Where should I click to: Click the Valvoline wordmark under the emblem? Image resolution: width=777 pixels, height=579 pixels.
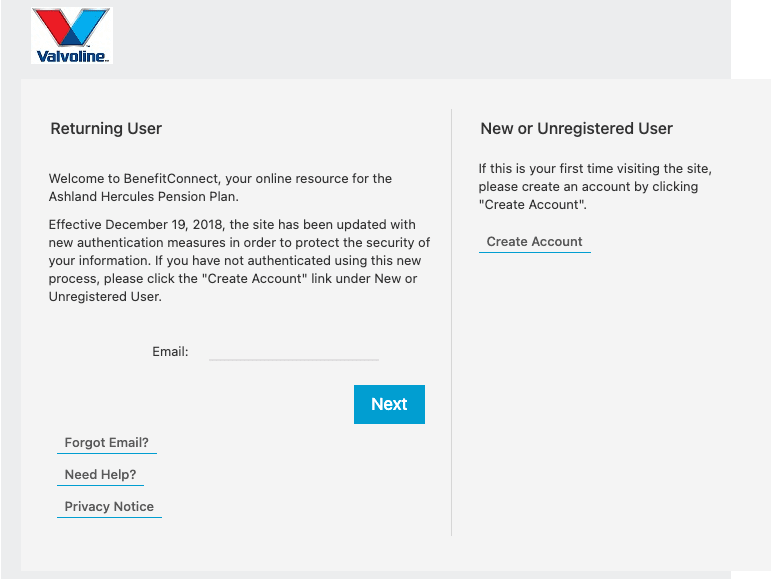[71, 56]
